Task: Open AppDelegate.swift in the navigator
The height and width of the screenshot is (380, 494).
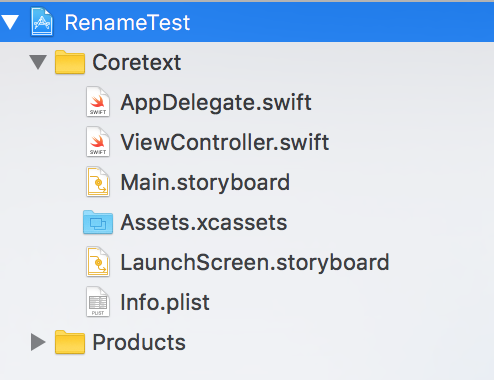Action: 216,103
